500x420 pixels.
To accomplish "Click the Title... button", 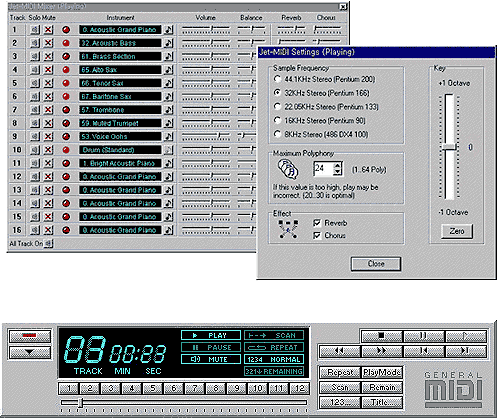I will [382, 402].
